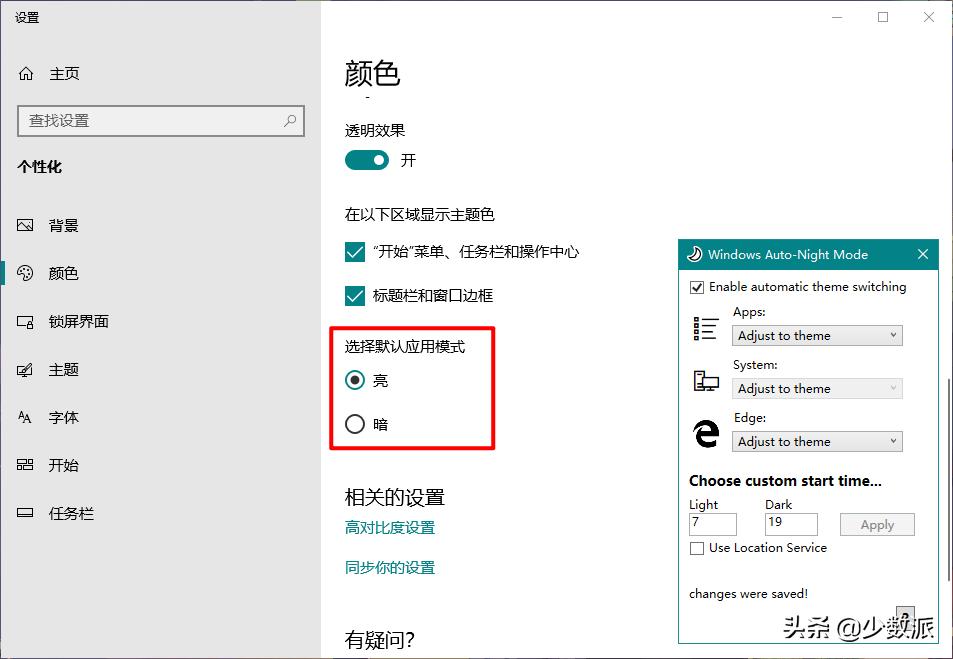Click the Edge browser icon in Auto-Night Mode
The width and height of the screenshot is (953, 659).
[705, 434]
